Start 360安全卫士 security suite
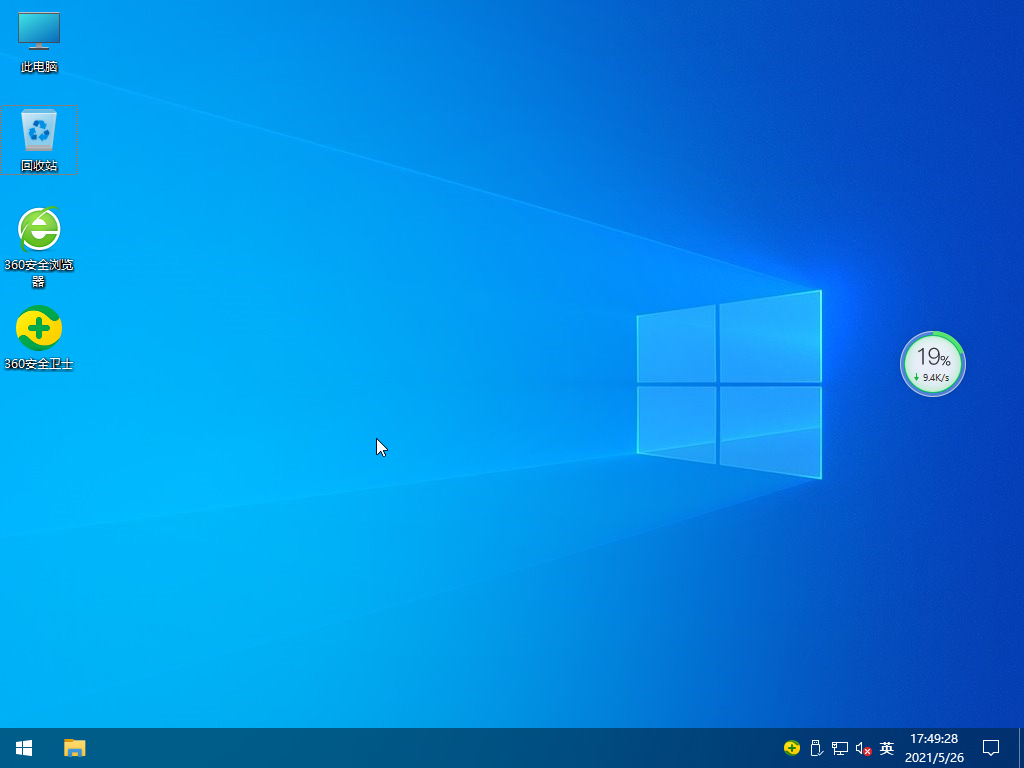1024x768 pixels. 38,330
